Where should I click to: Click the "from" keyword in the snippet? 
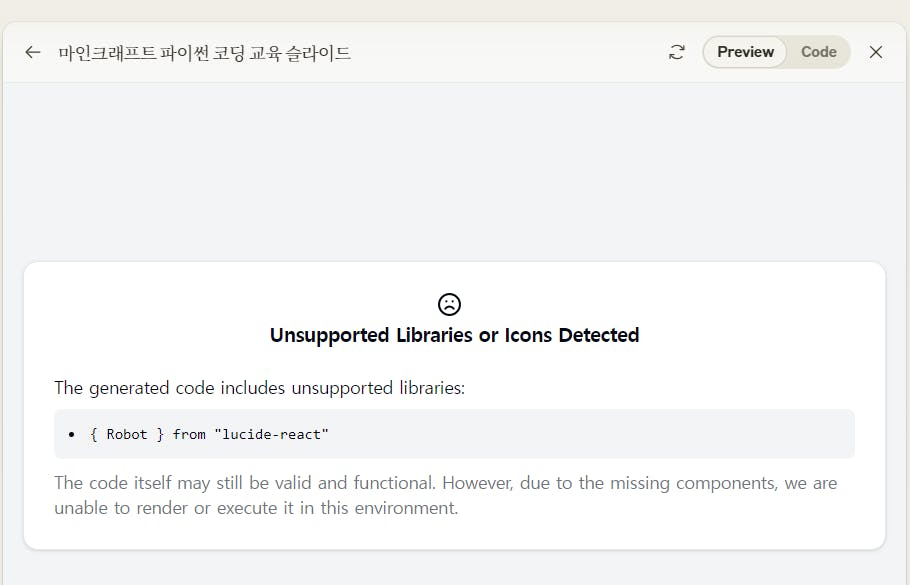click(189, 434)
